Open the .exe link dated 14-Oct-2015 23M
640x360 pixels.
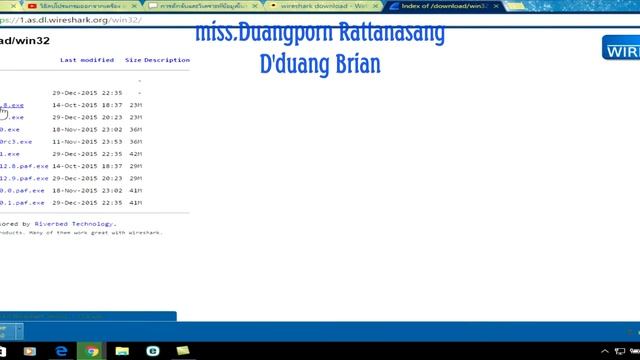pyautogui.click(x=12, y=105)
